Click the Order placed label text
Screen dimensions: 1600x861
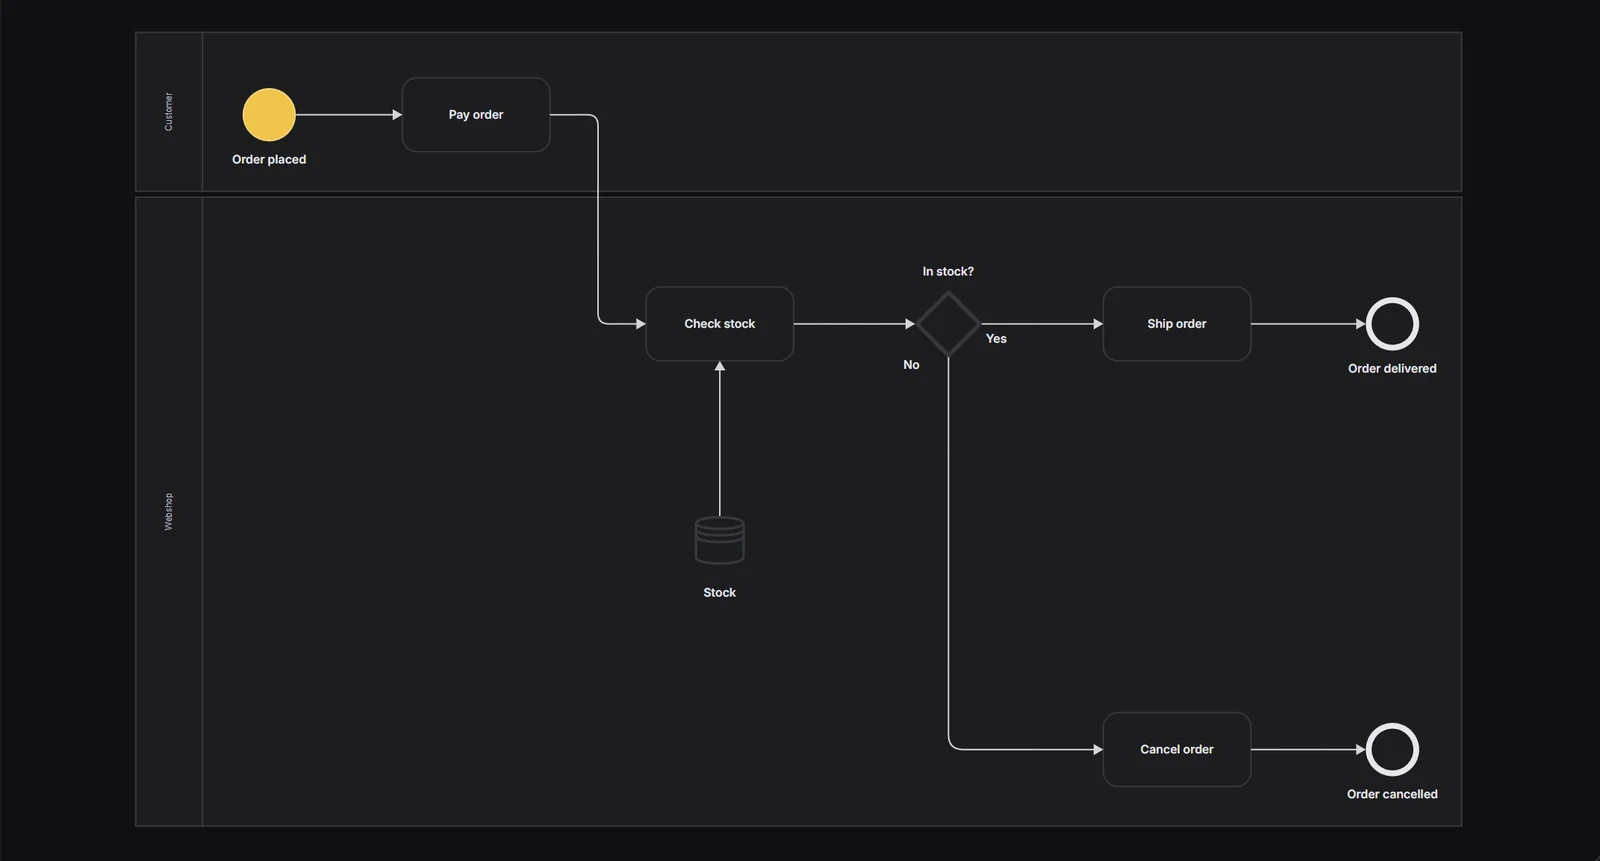269,160
